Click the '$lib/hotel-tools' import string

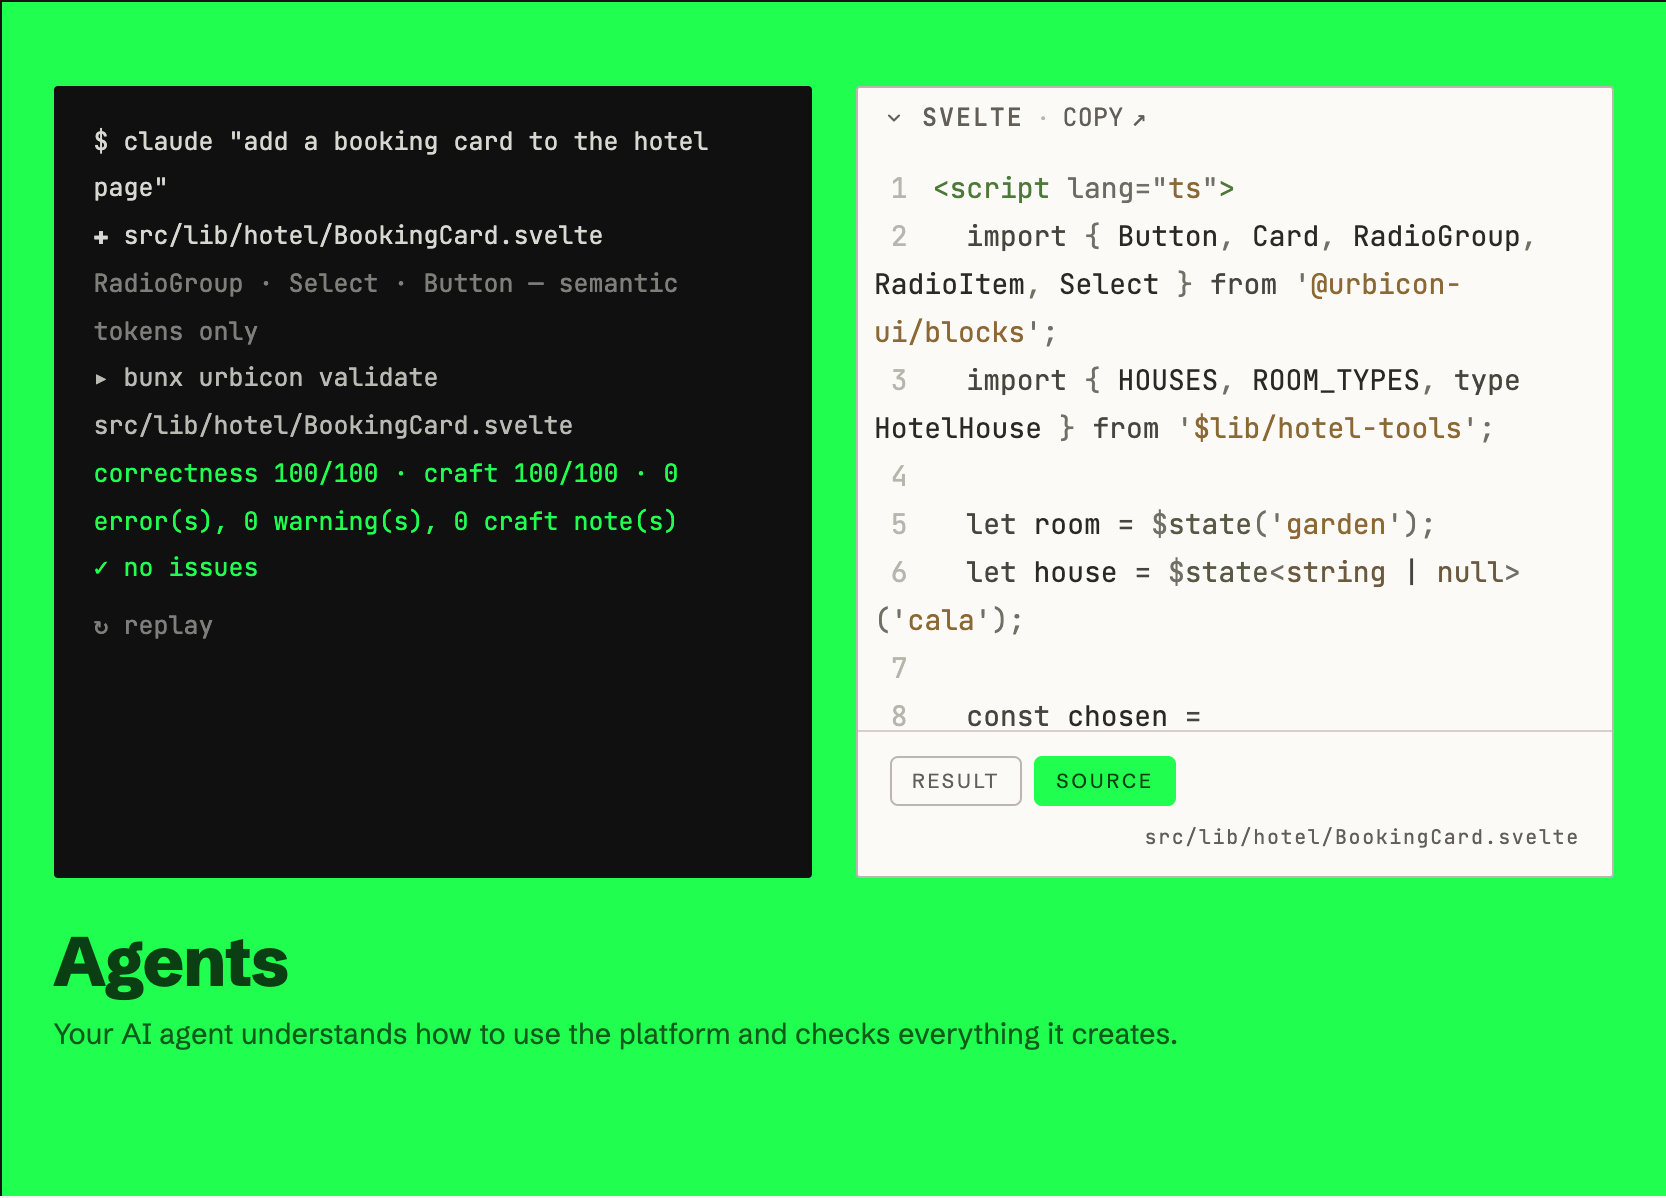click(x=1327, y=428)
